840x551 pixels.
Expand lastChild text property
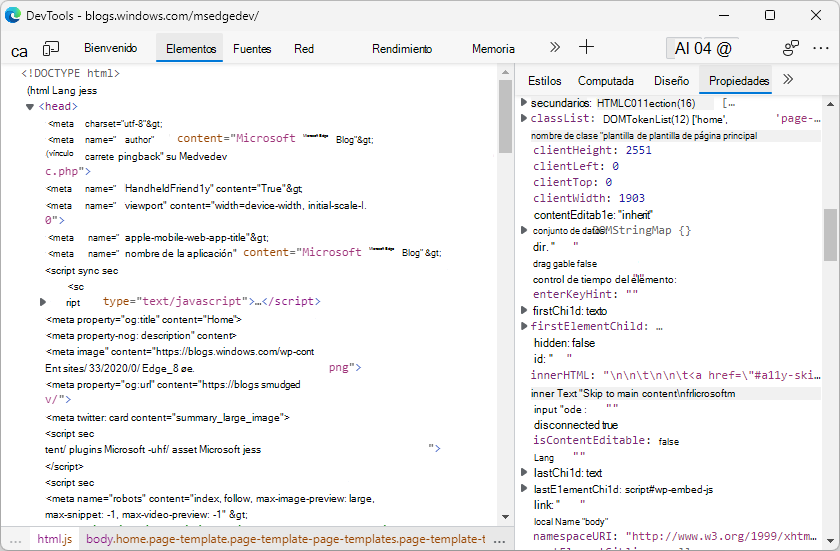coord(524,473)
